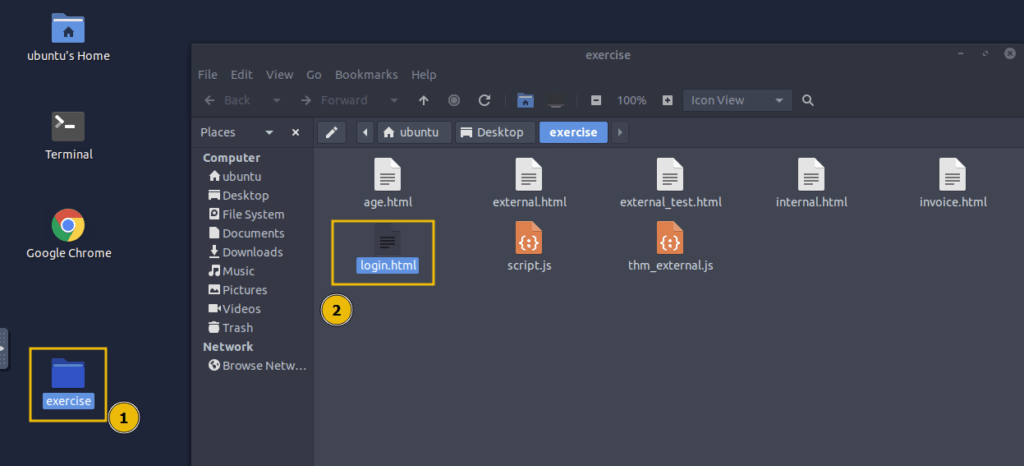This screenshot has width=1024, height=466.
Task: Open the Go menu
Action: pos(314,74)
